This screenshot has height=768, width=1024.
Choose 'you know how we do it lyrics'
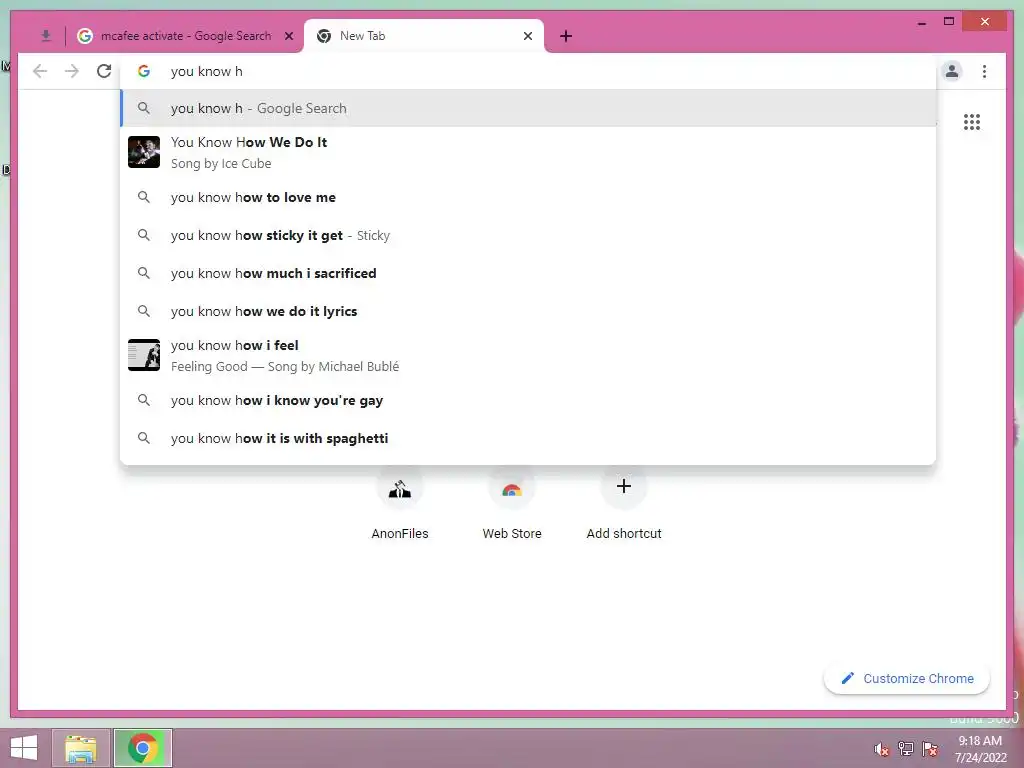coord(528,311)
